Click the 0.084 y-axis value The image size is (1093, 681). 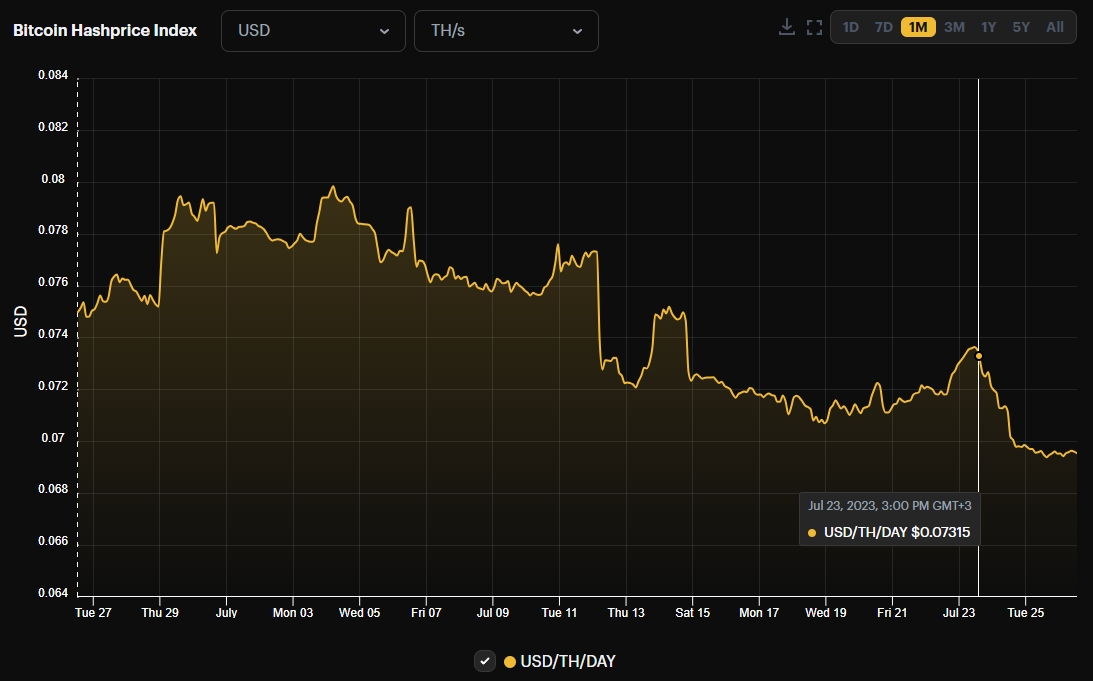pyautogui.click(x=53, y=75)
